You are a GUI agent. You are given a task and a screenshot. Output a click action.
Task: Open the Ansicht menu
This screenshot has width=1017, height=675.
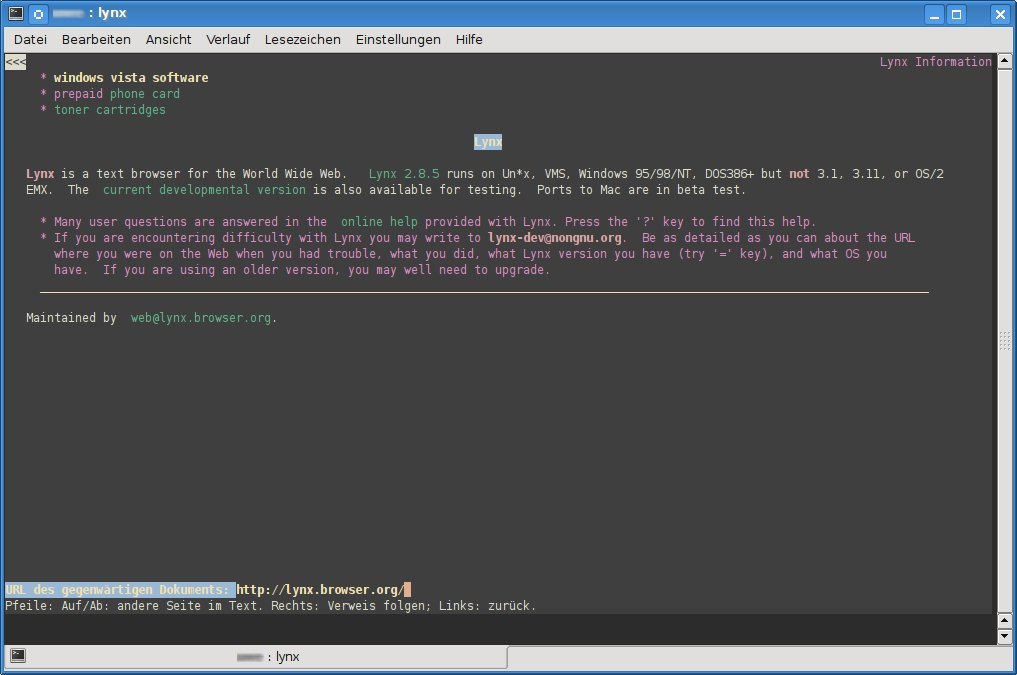pyautogui.click(x=168, y=40)
